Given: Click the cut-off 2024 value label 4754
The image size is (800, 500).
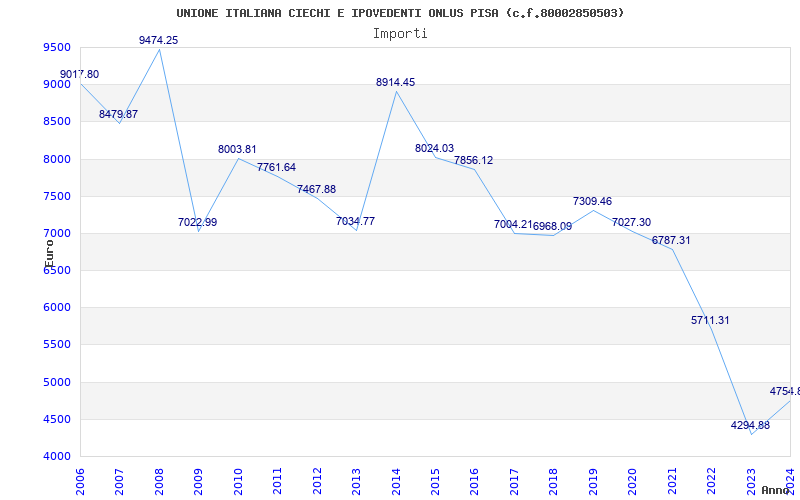Looking at the screenshot, I should tap(785, 391).
